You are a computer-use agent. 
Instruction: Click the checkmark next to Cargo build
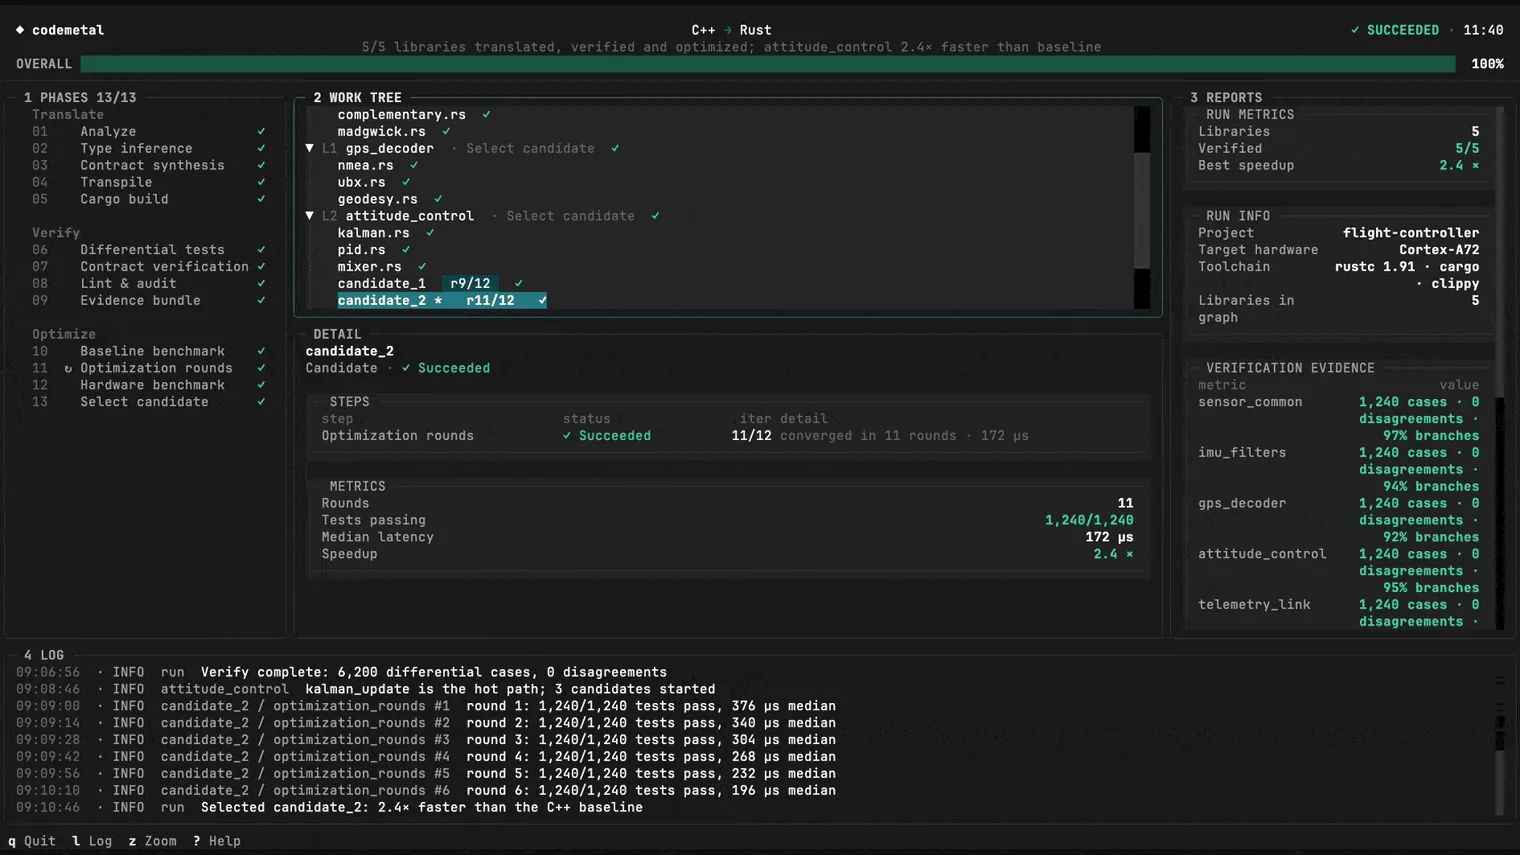click(x=261, y=199)
